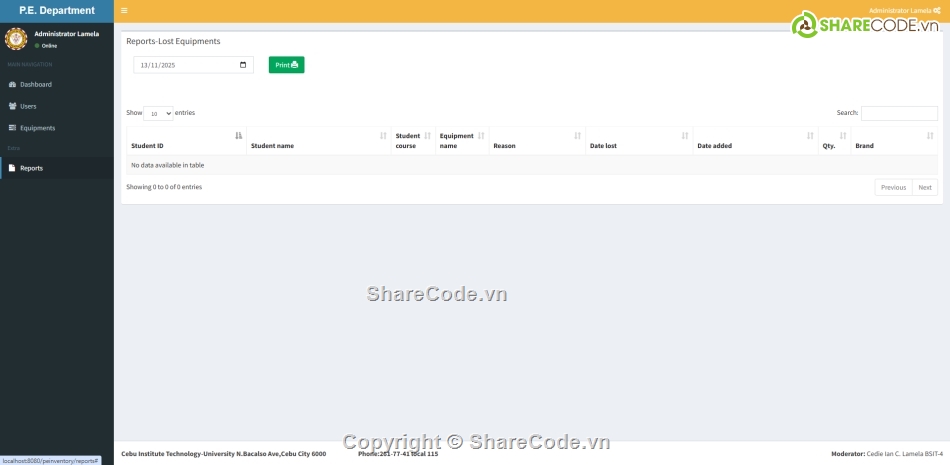
Task: Sort table by Reason column
Action: pyautogui.click(x=536, y=145)
